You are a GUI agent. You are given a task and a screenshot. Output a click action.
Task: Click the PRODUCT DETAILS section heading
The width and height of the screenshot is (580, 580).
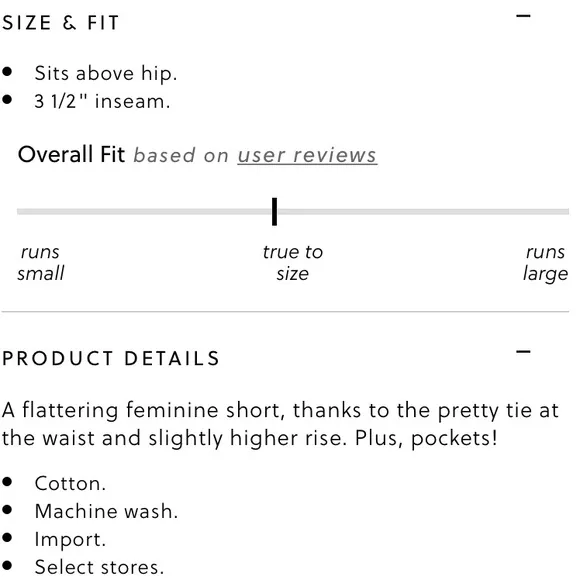click(111, 358)
